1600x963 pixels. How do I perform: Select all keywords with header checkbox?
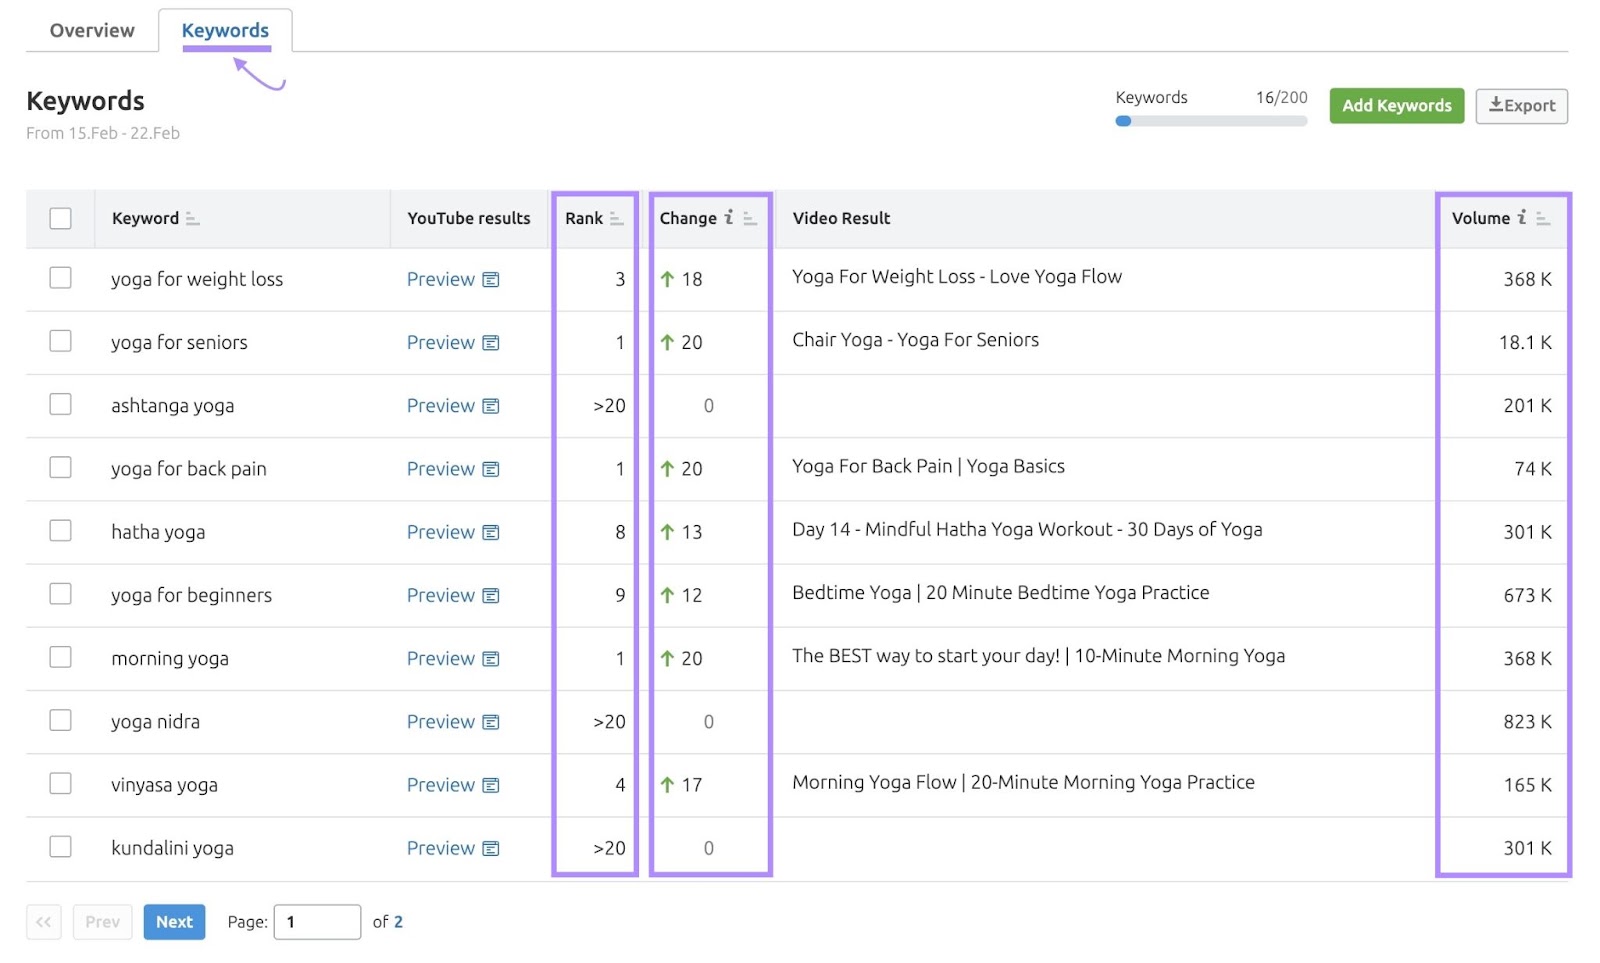60,217
